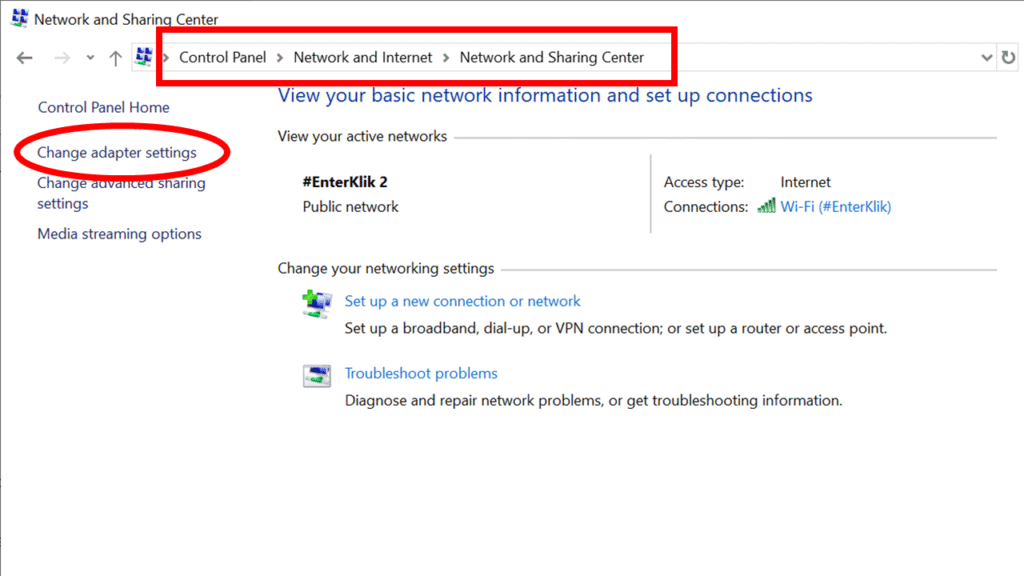Expand the chevron after Network and Internet breadcrumb
The image size is (1024, 576).
click(446, 58)
